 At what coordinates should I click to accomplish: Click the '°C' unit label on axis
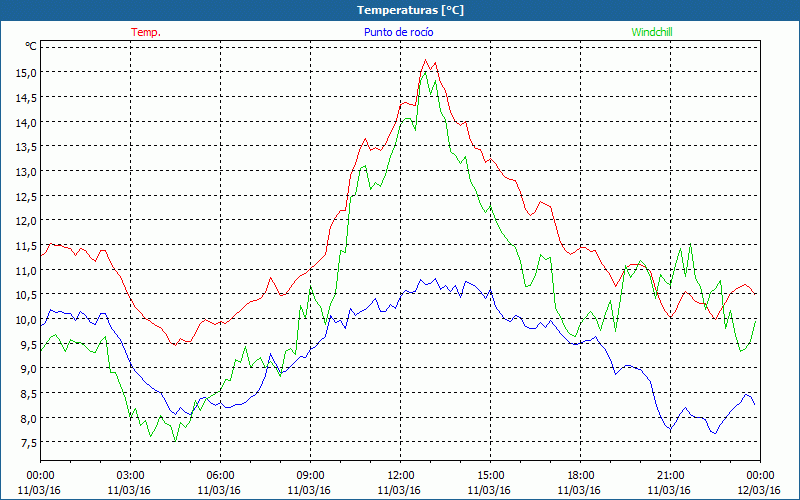pos(31,46)
